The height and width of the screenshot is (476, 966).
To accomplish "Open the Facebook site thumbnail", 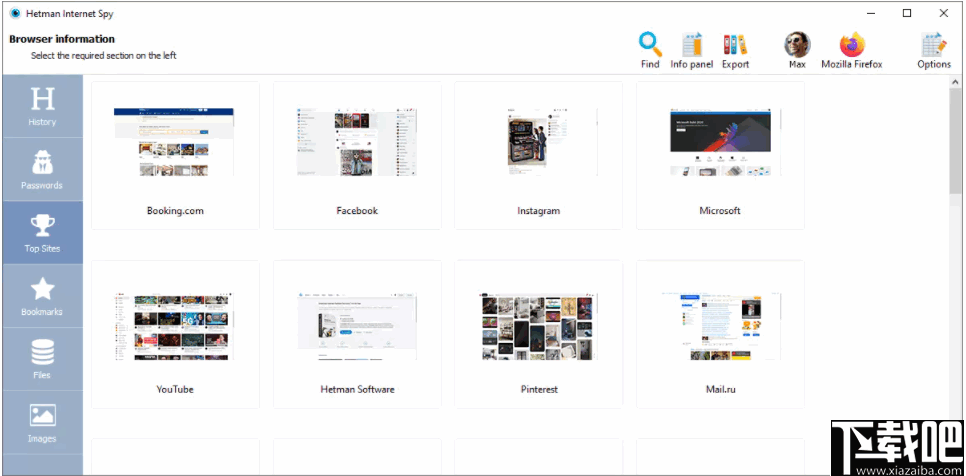I will pyautogui.click(x=357, y=142).
